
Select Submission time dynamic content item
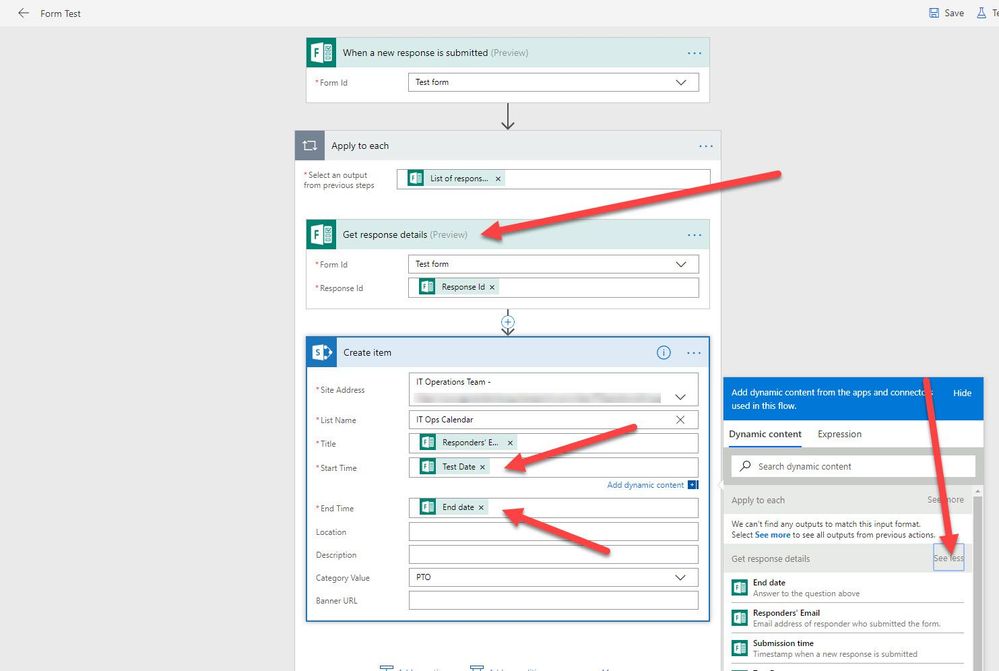(x=847, y=649)
